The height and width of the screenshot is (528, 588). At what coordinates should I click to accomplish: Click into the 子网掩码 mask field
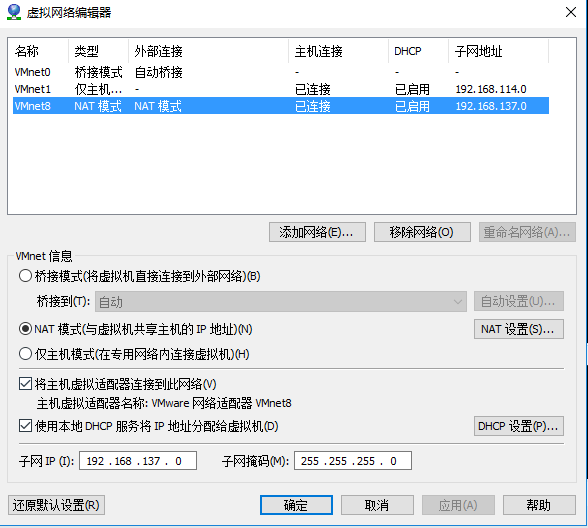pos(353,460)
